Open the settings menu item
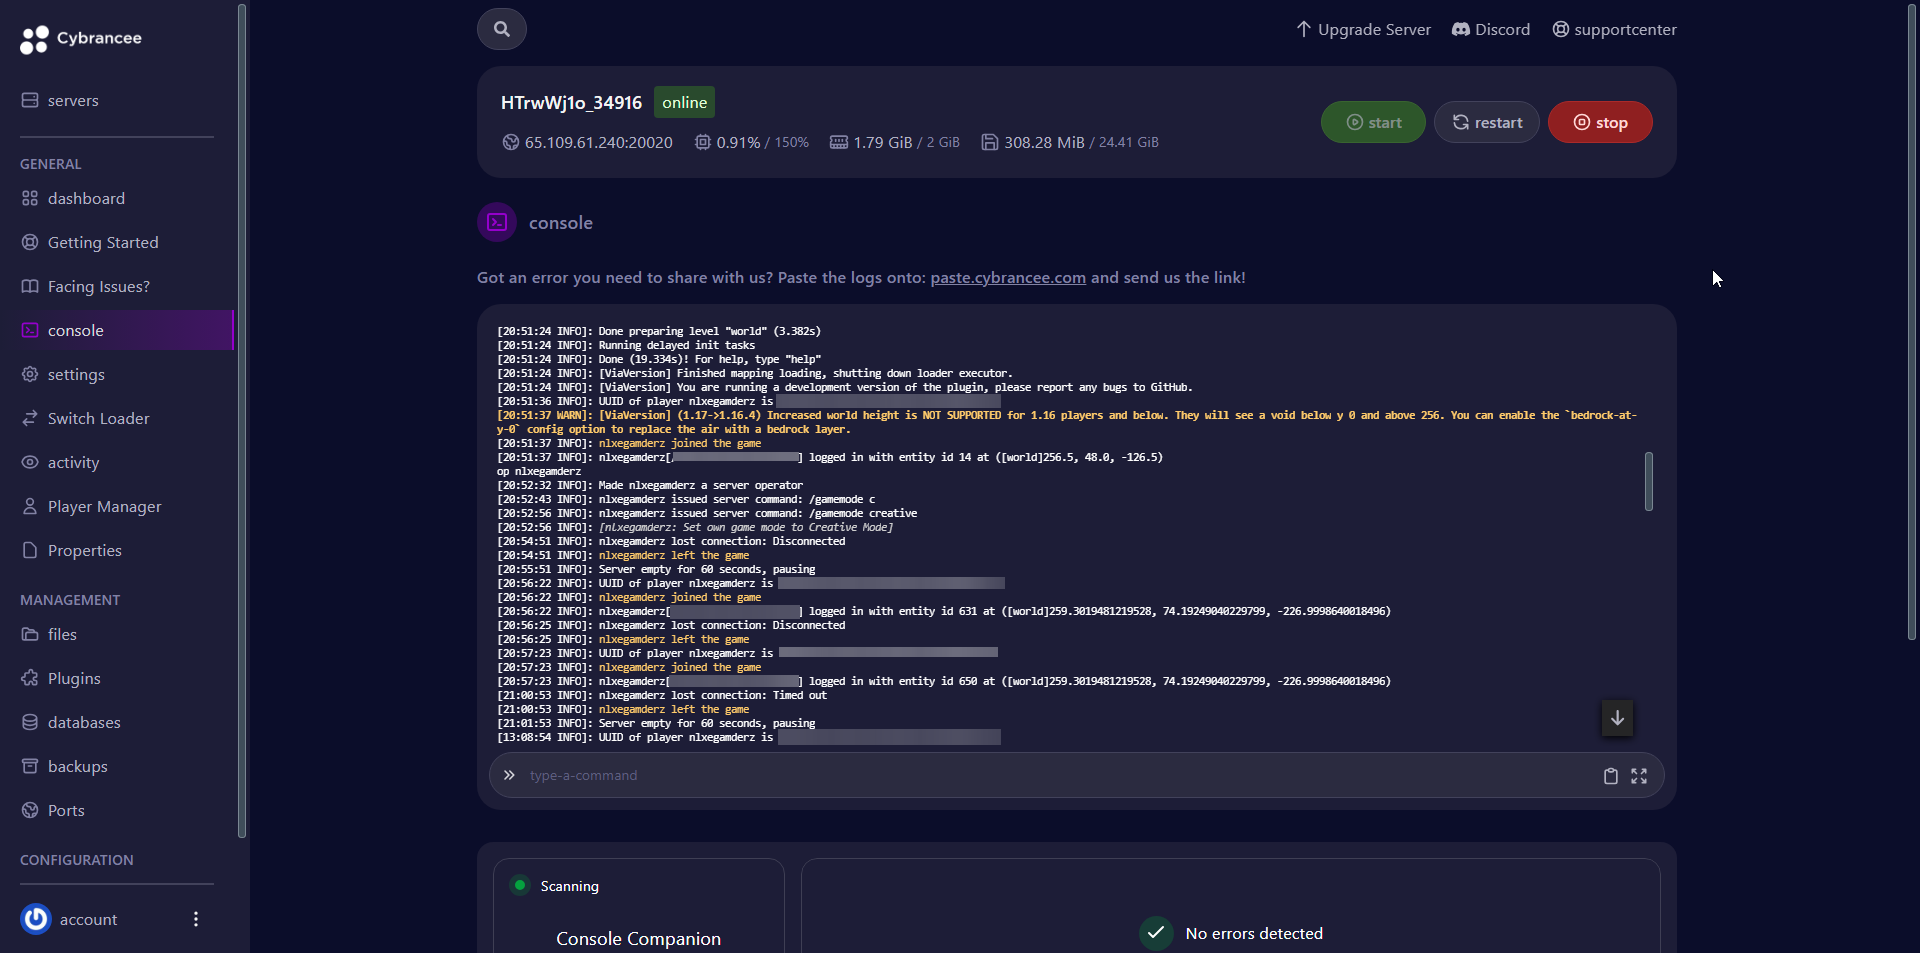The width and height of the screenshot is (1920, 953). (x=75, y=374)
